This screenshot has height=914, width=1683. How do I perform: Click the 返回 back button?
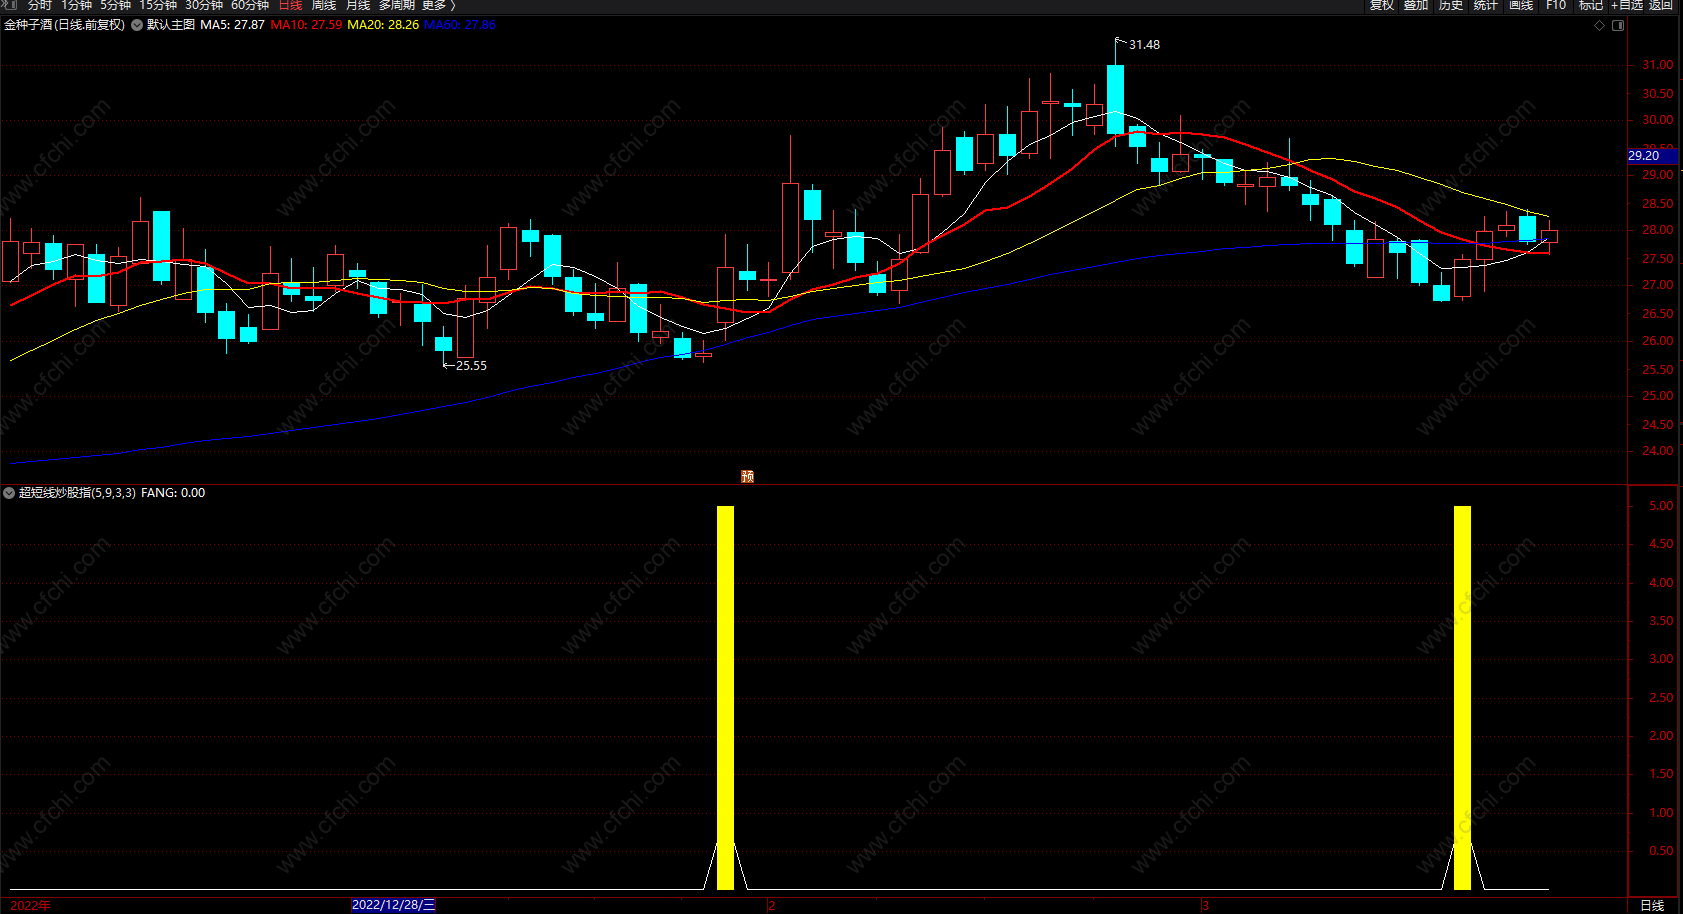point(1661,5)
